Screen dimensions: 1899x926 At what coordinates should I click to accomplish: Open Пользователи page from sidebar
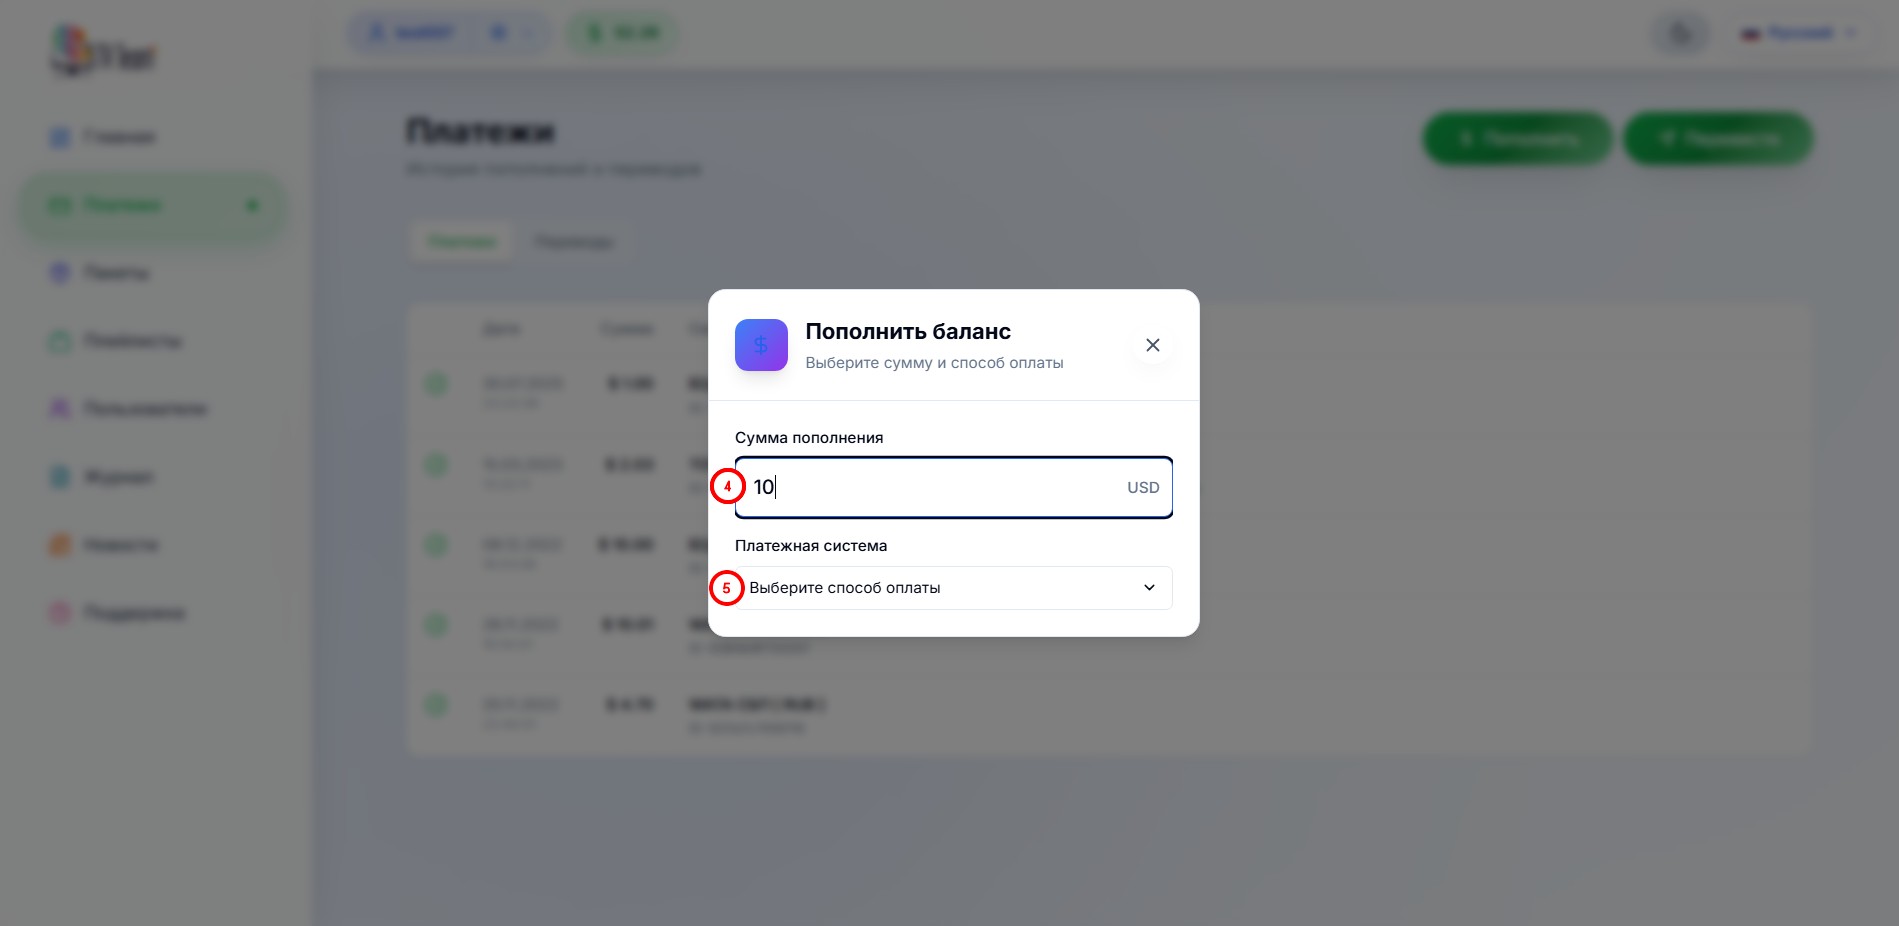(x=144, y=409)
